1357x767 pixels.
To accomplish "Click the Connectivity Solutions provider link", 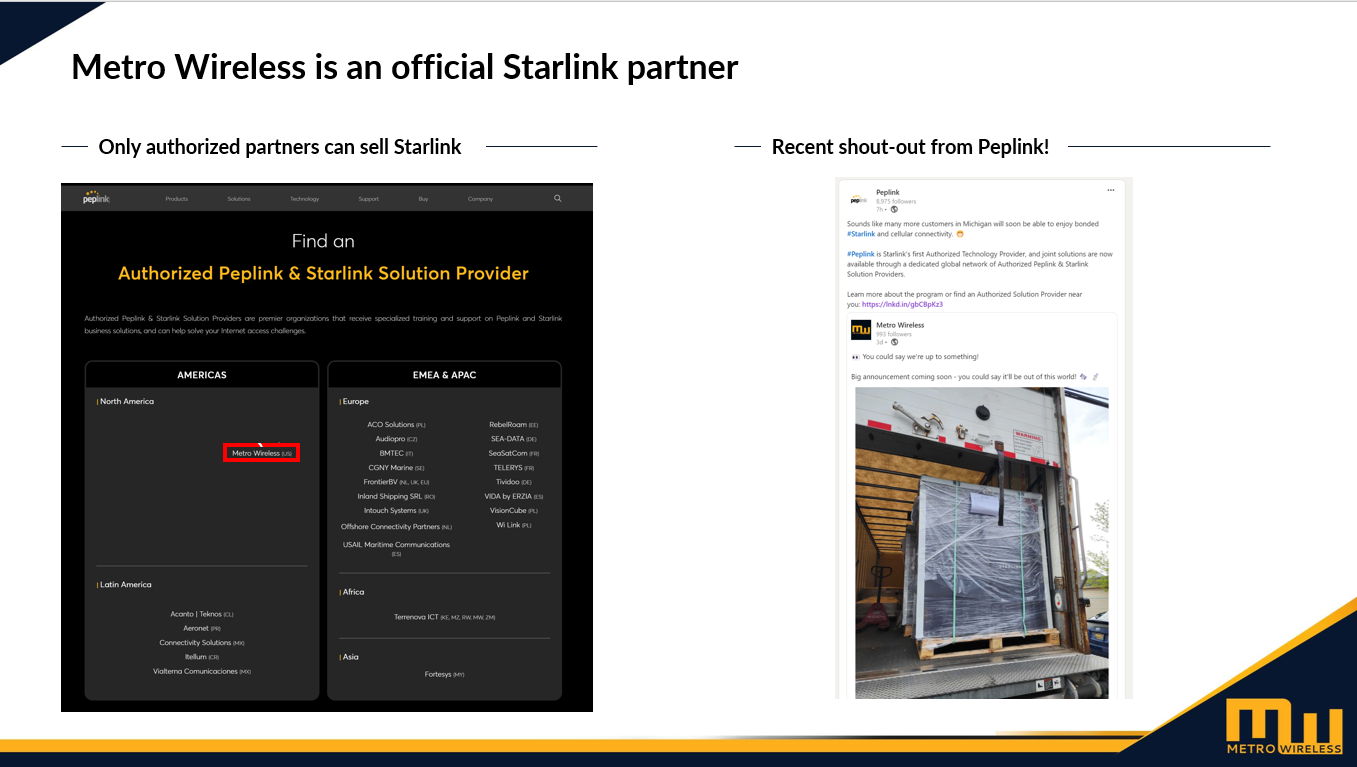I will (202, 643).
